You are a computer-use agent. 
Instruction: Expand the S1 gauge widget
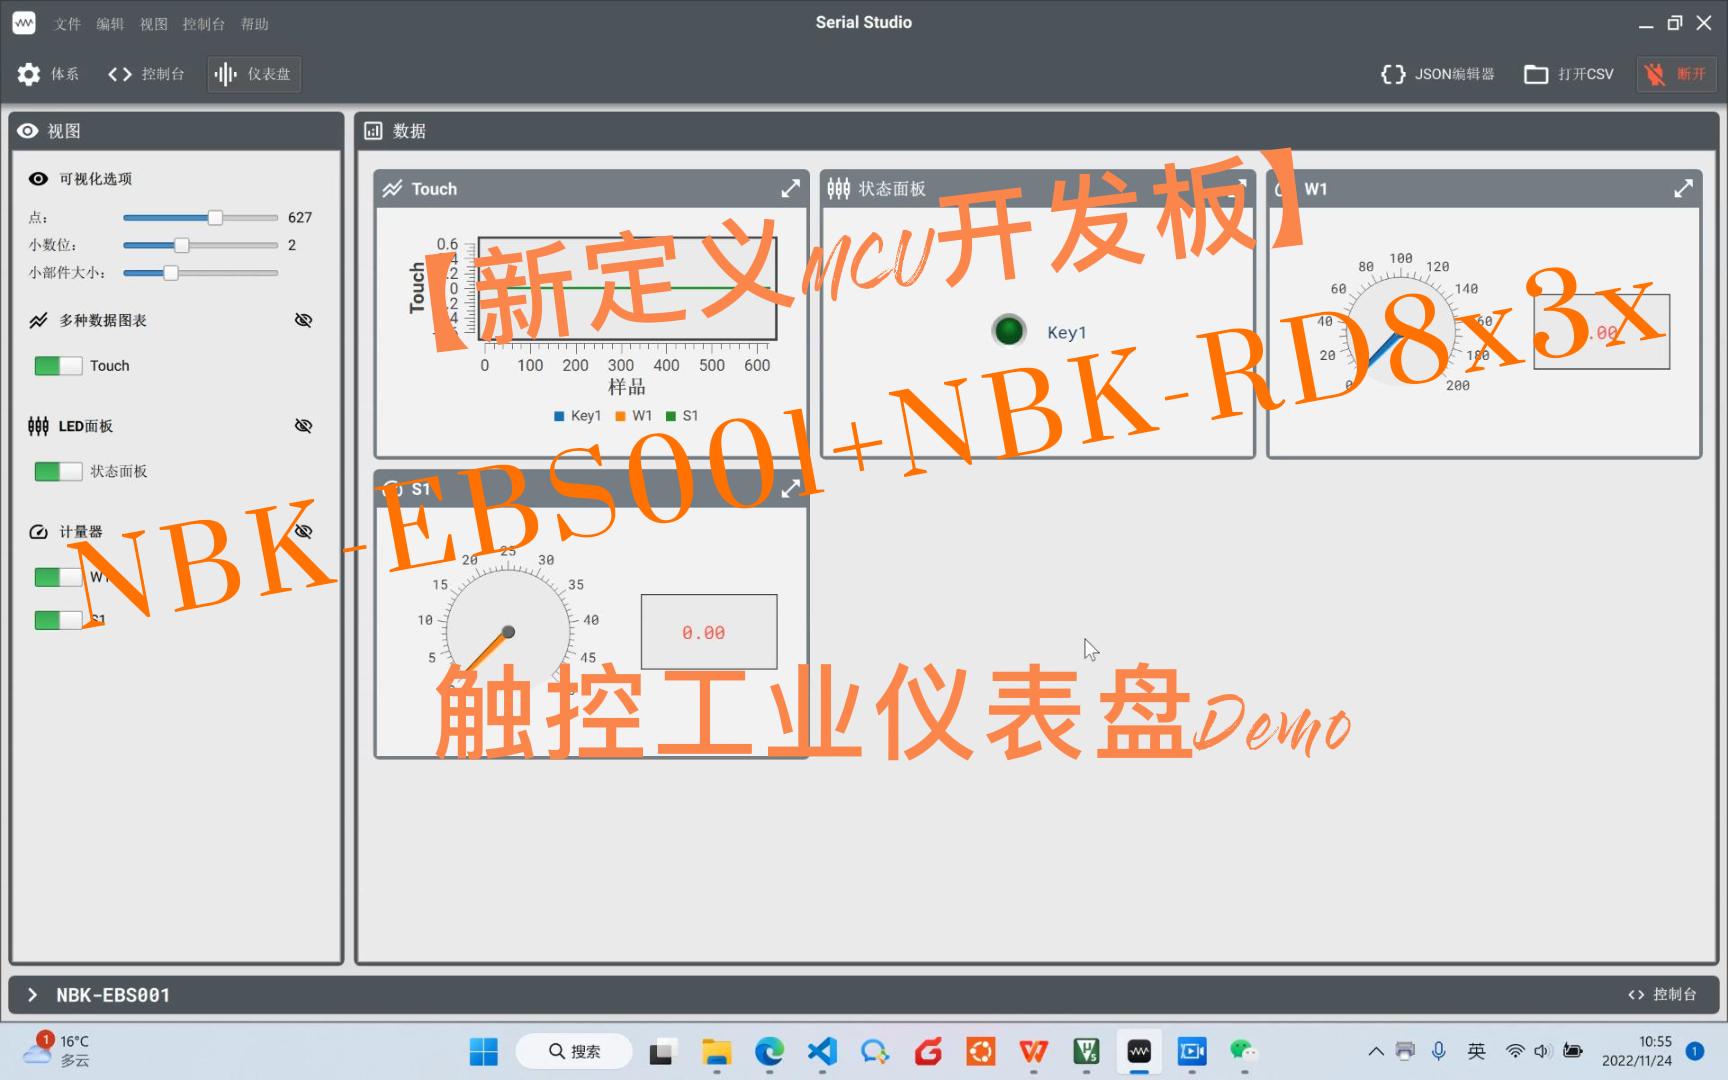point(790,488)
